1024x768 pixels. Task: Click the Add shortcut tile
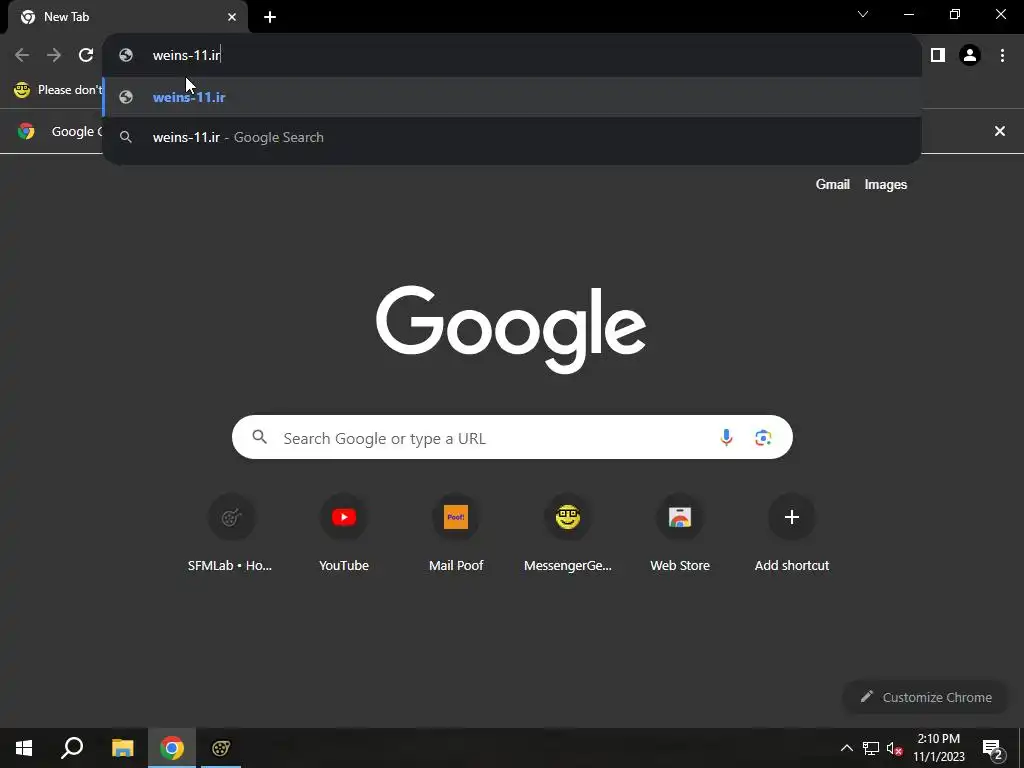point(792,533)
